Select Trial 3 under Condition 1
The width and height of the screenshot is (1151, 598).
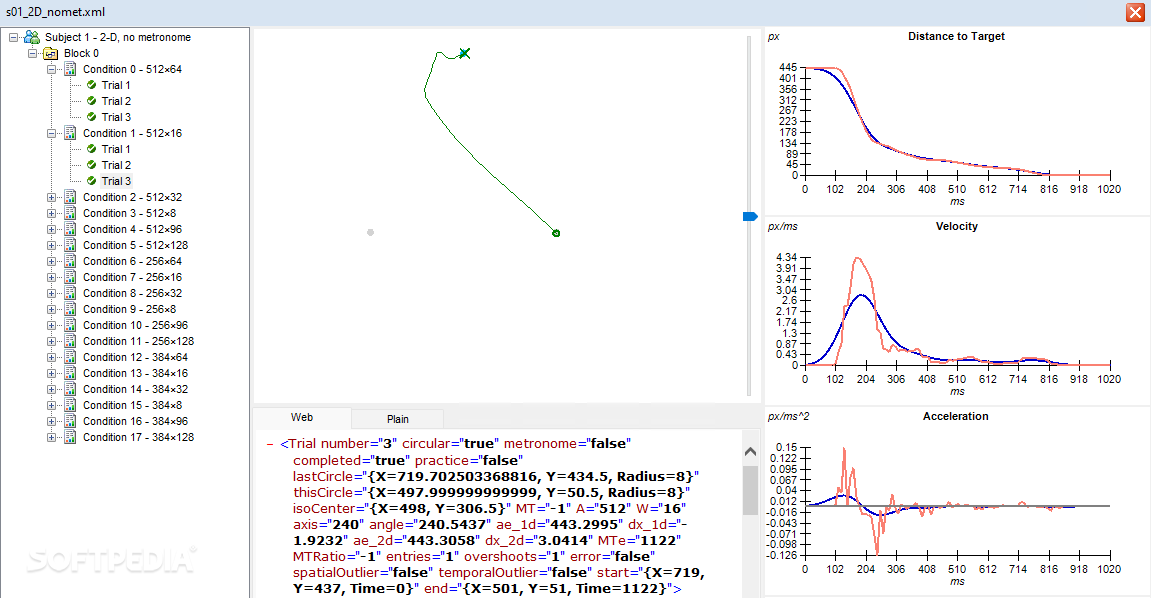coord(116,181)
